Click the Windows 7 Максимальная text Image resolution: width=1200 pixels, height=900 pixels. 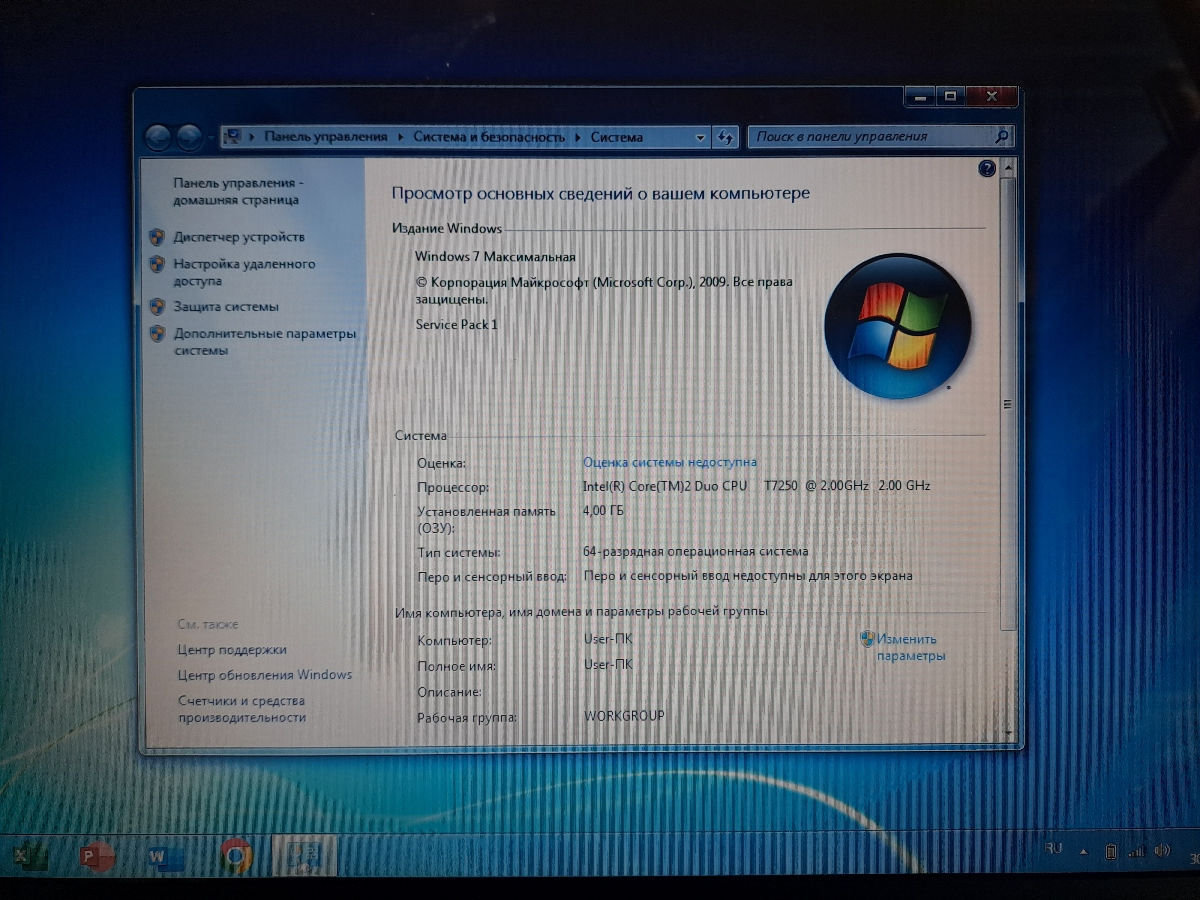(x=495, y=257)
